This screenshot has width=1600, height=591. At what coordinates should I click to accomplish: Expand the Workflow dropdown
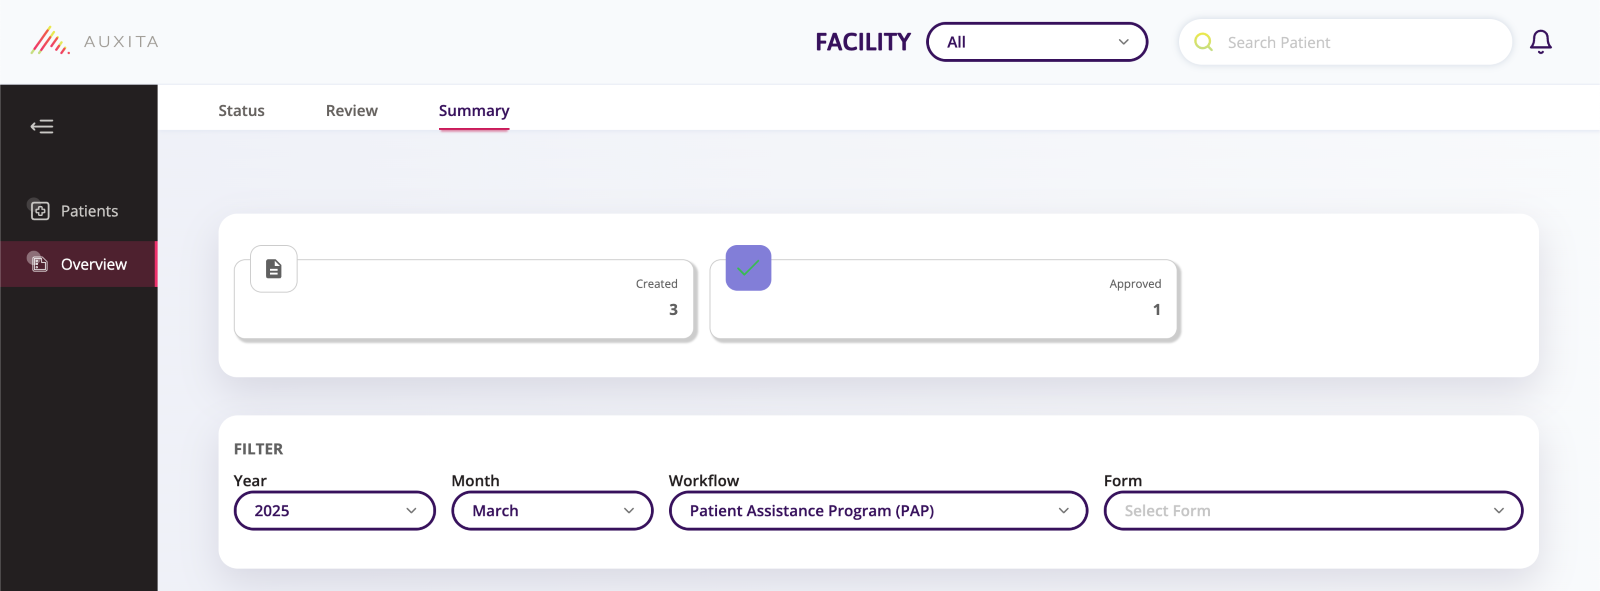[878, 510]
